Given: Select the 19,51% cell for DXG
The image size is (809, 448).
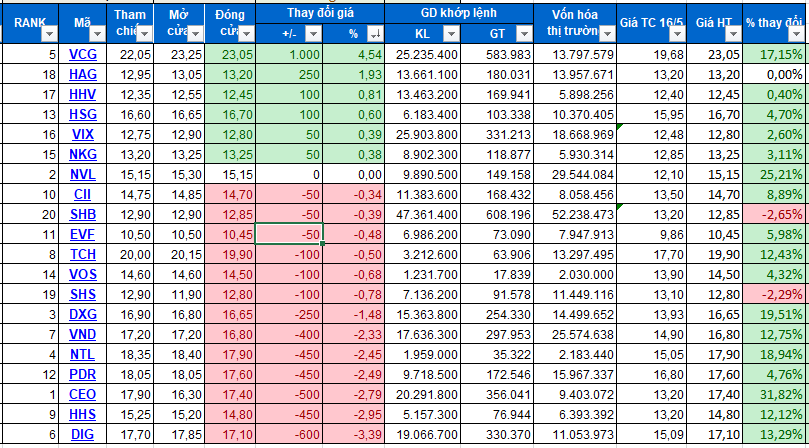Looking at the screenshot, I should (776, 315).
